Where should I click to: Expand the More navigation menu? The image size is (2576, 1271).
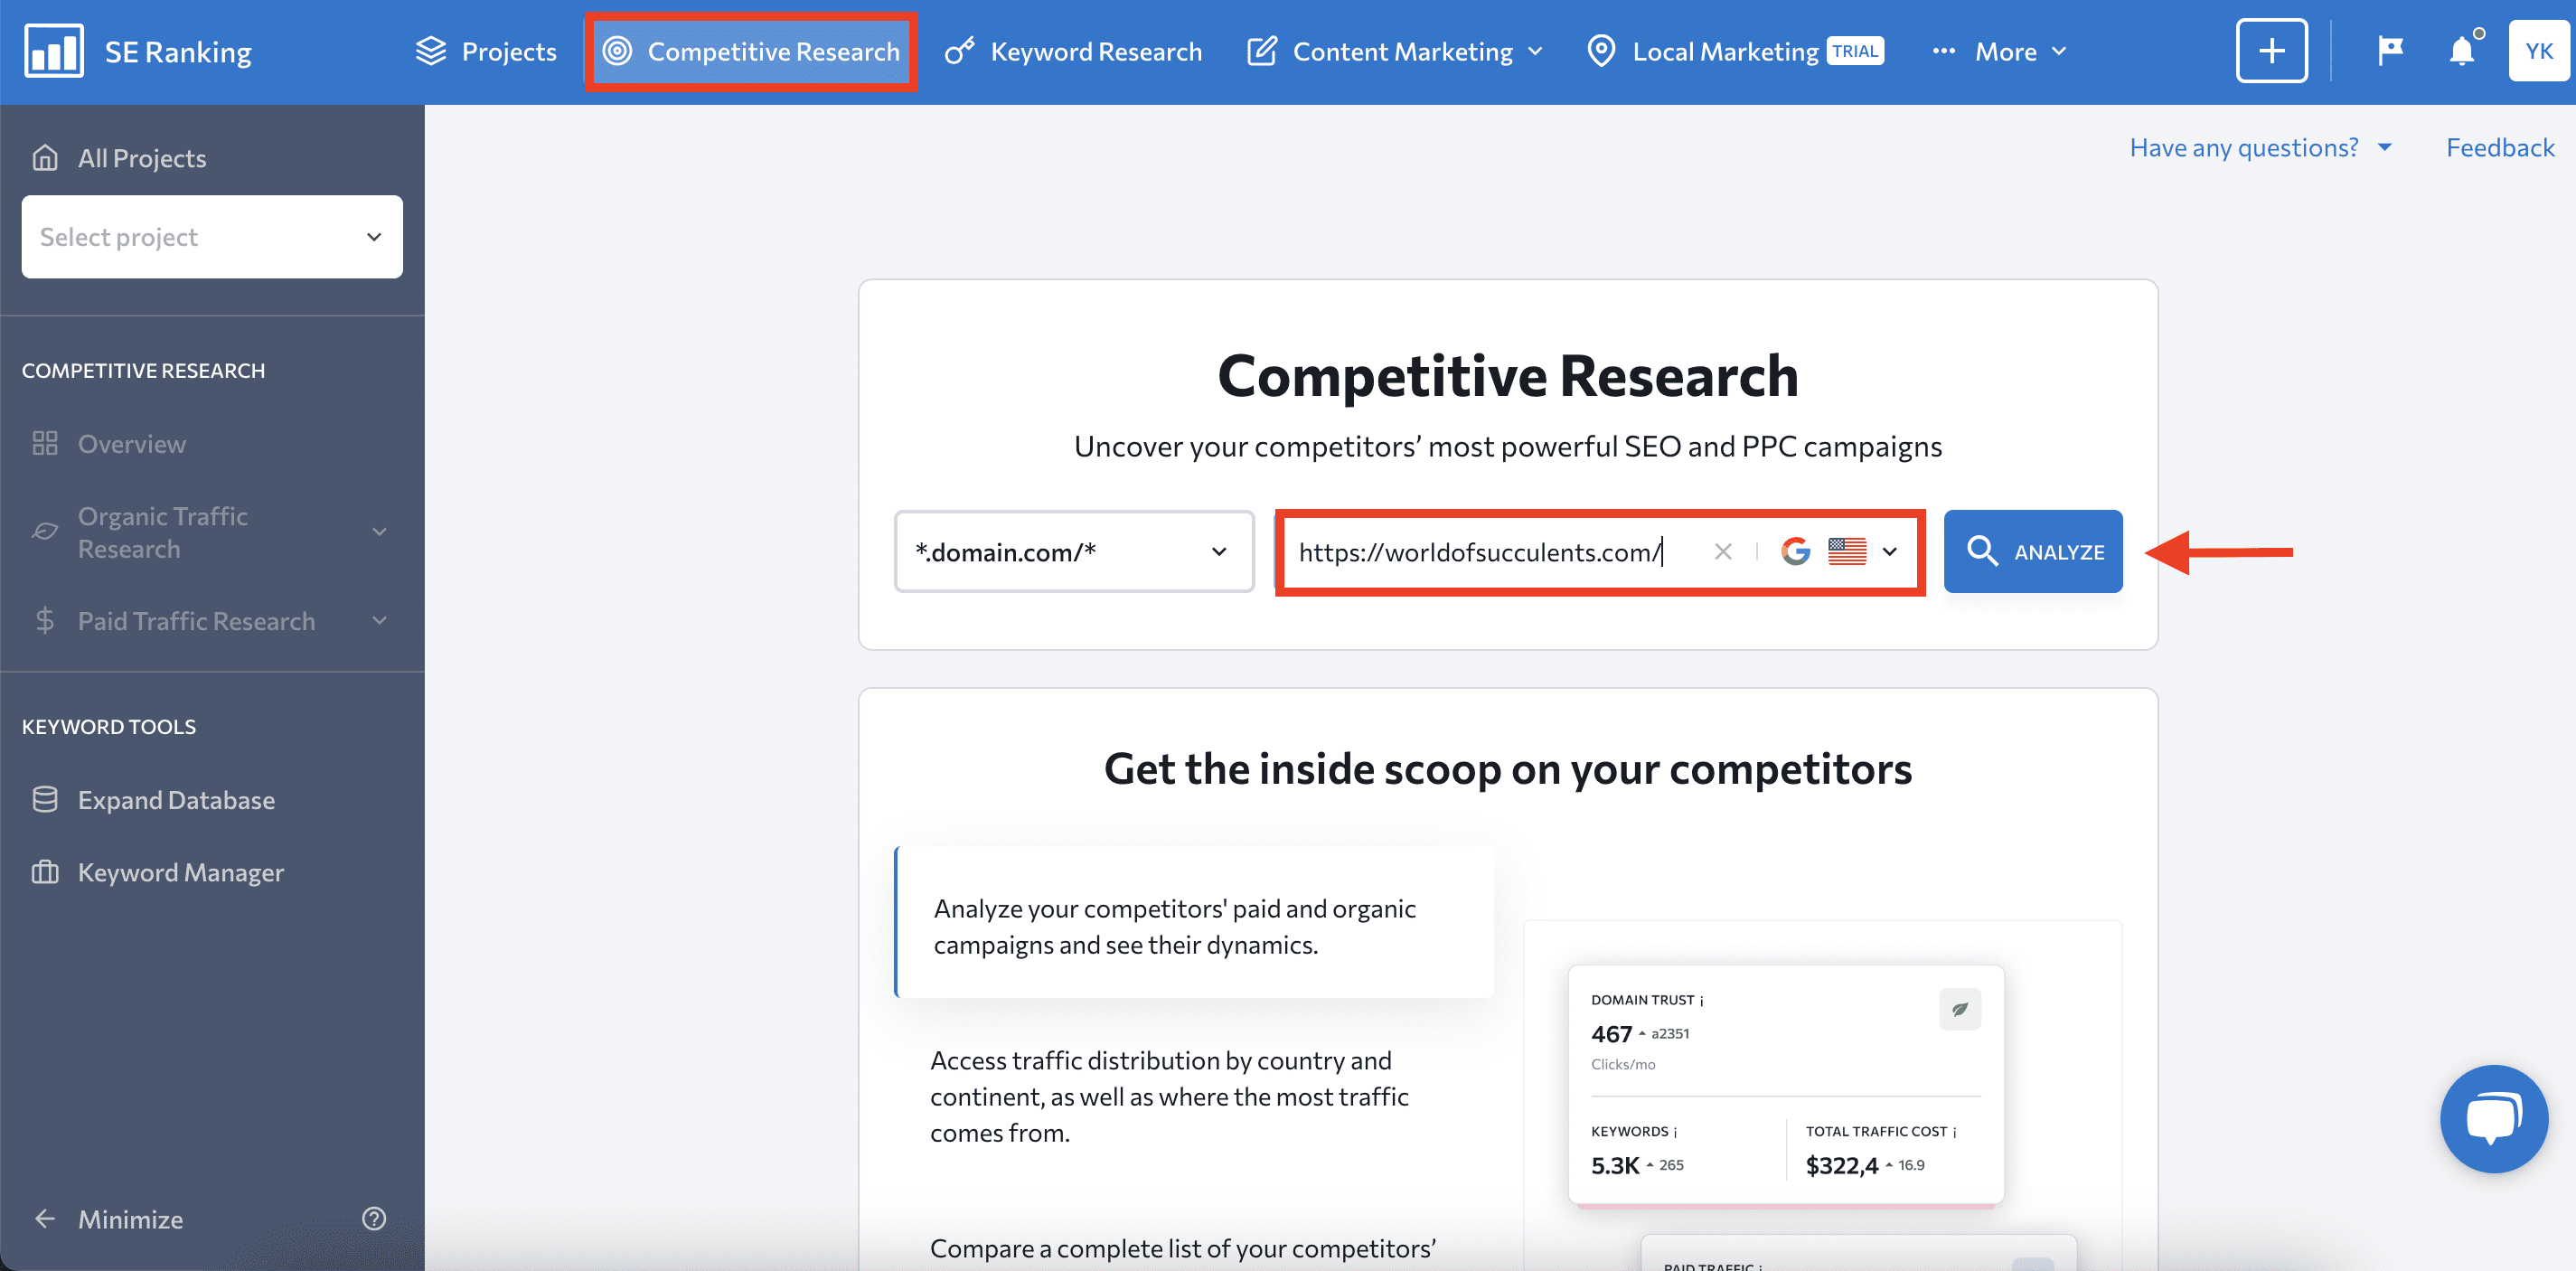(1999, 51)
